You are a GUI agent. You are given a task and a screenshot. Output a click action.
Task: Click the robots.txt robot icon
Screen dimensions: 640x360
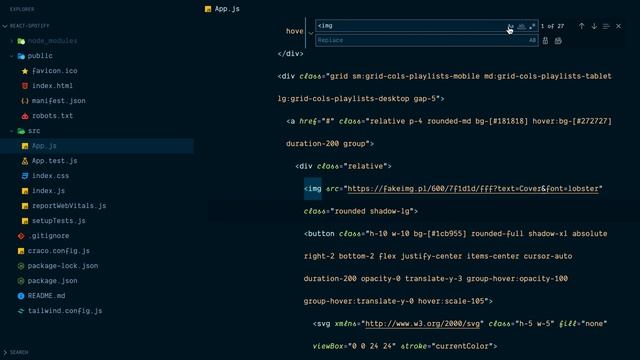(x=25, y=116)
